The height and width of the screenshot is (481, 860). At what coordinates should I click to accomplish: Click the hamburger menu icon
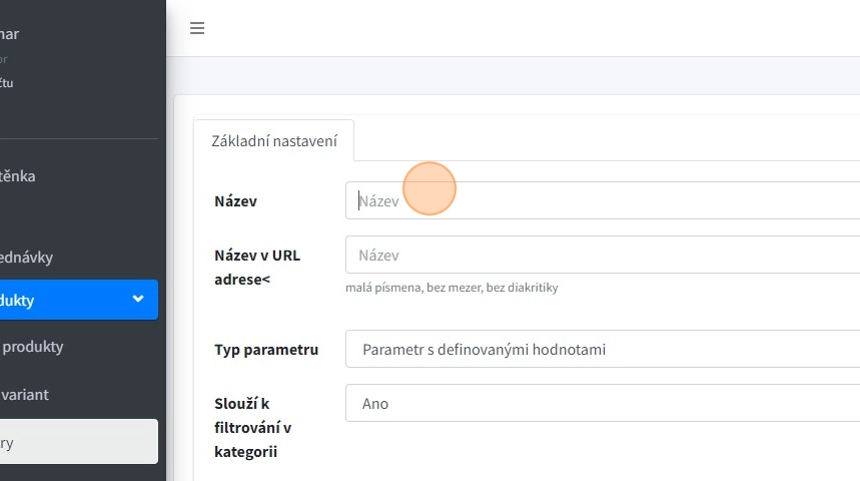pyautogui.click(x=197, y=28)
